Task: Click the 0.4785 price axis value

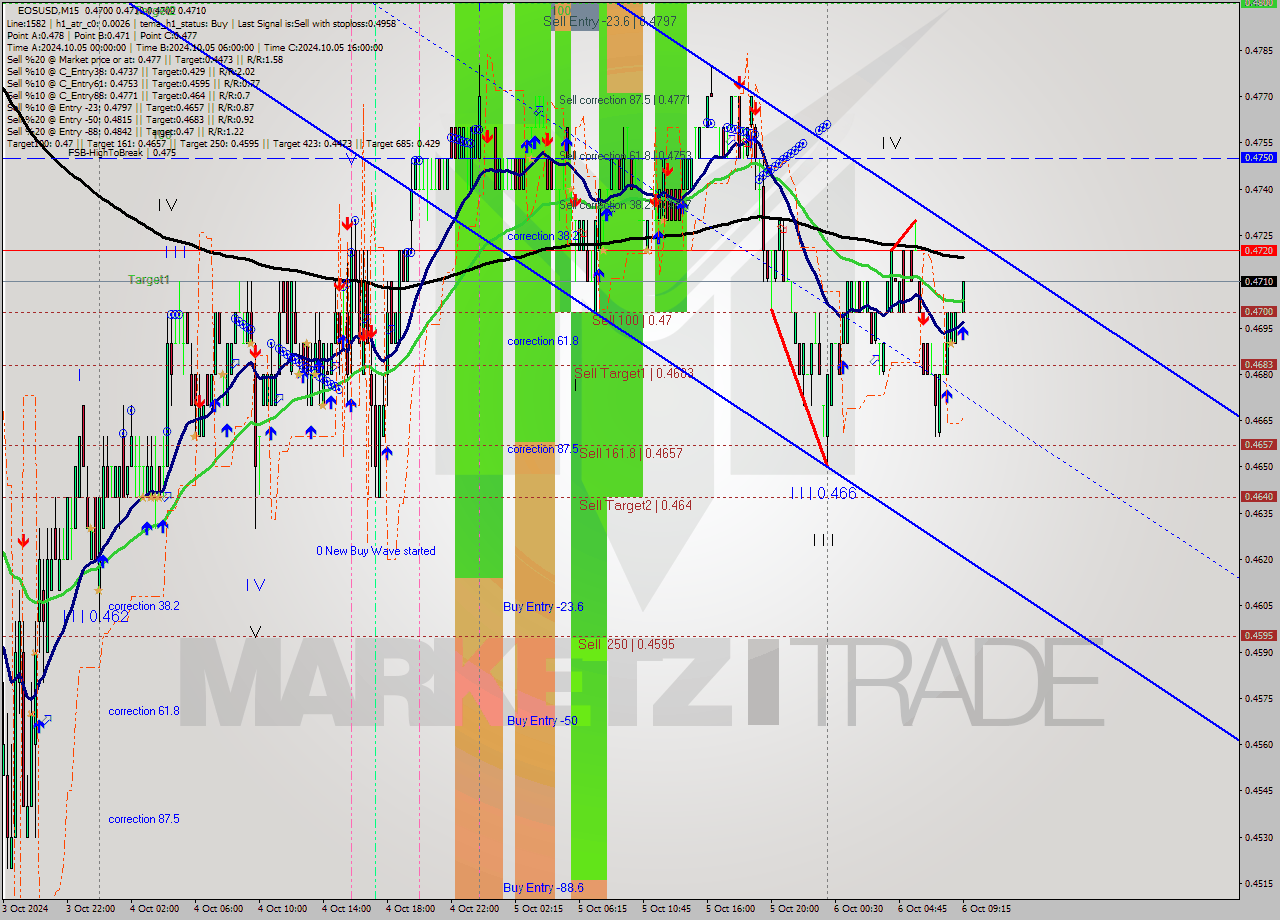Action: 1257,50
